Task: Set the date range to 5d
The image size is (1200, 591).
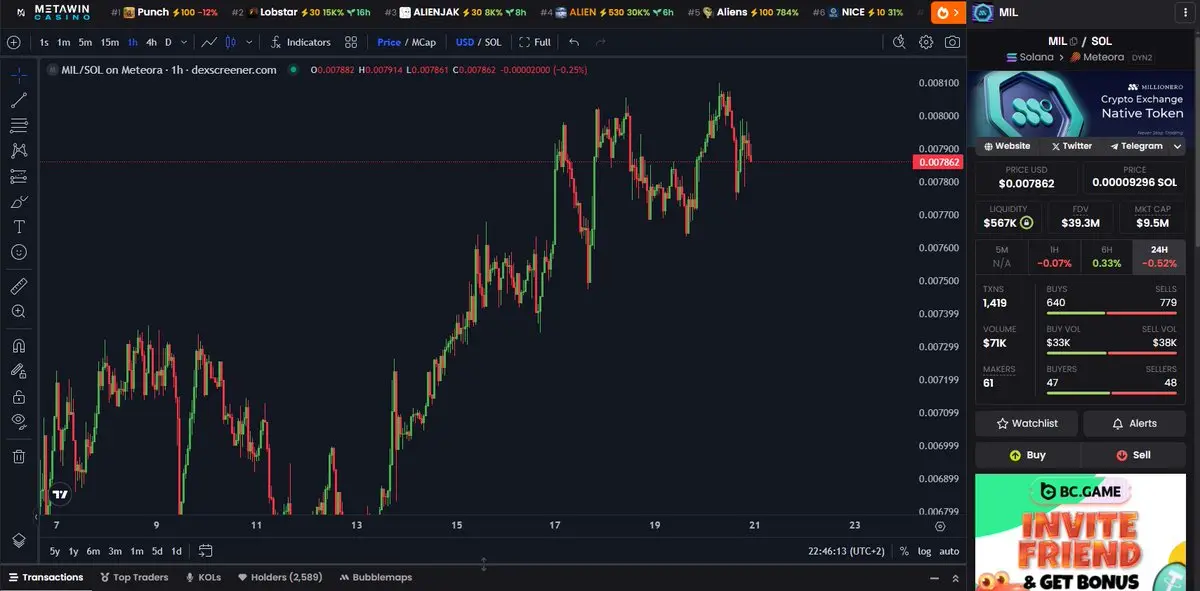Action: point(157,551)
